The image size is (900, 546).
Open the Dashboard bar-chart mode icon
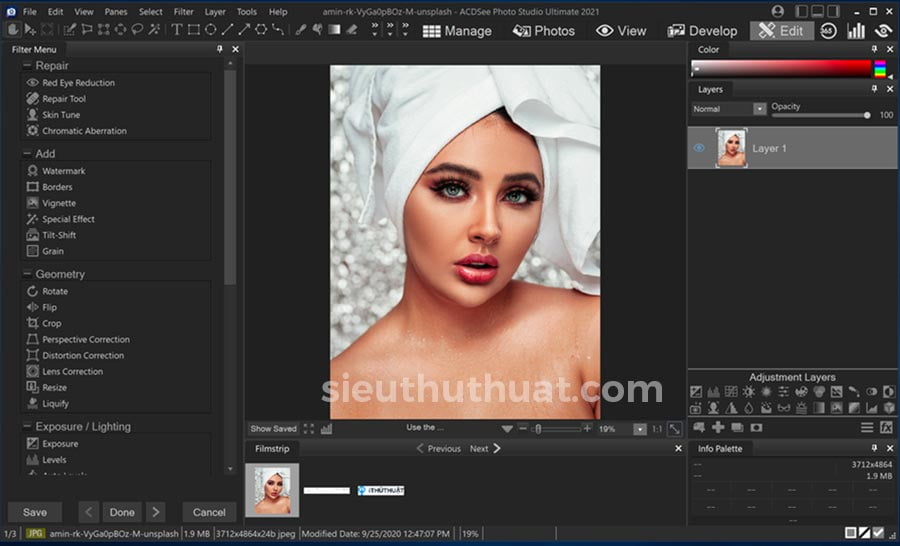point(856,30)
